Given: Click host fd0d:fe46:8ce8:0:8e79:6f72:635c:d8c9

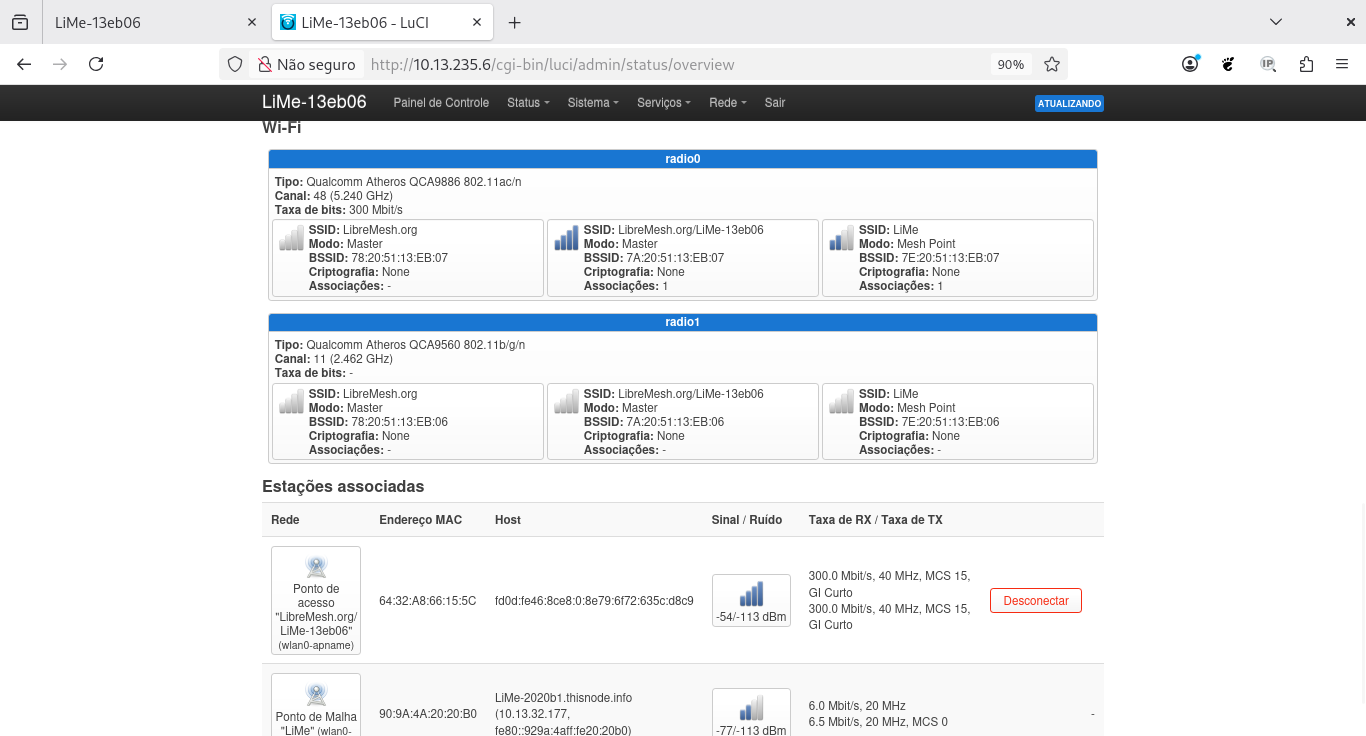Looking at the screenshot, I should [x=594, y=601].
